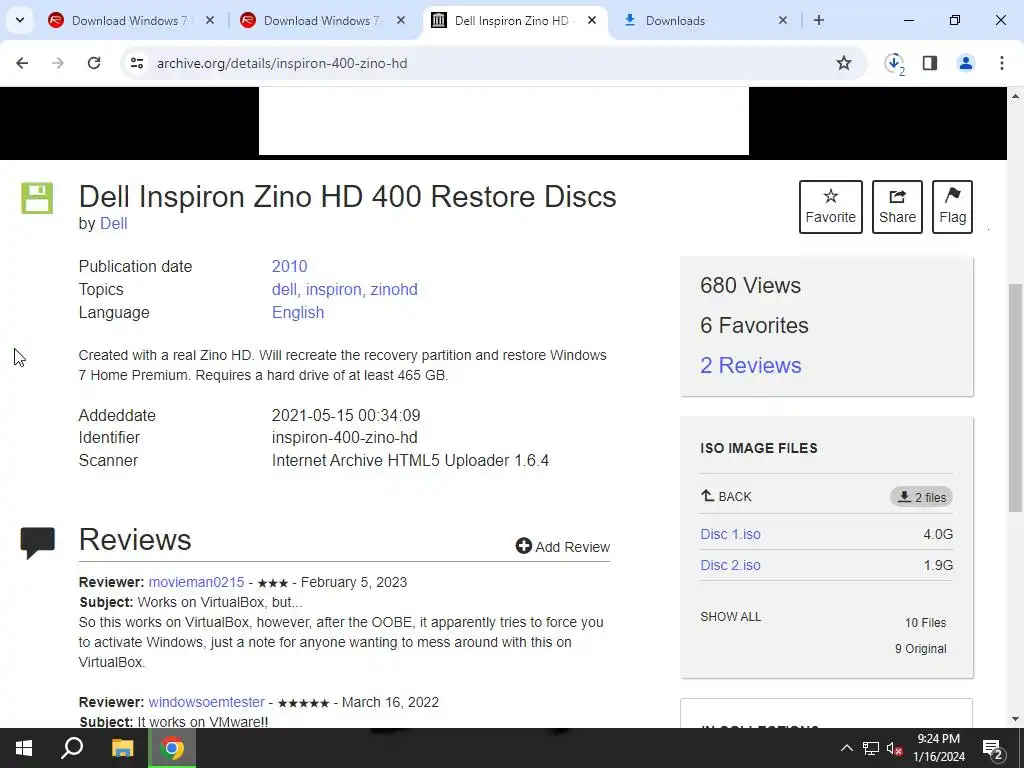Click scrollbar down arrow
Viewport: 1024px width, 768px height.
(x=1016, y=719)
